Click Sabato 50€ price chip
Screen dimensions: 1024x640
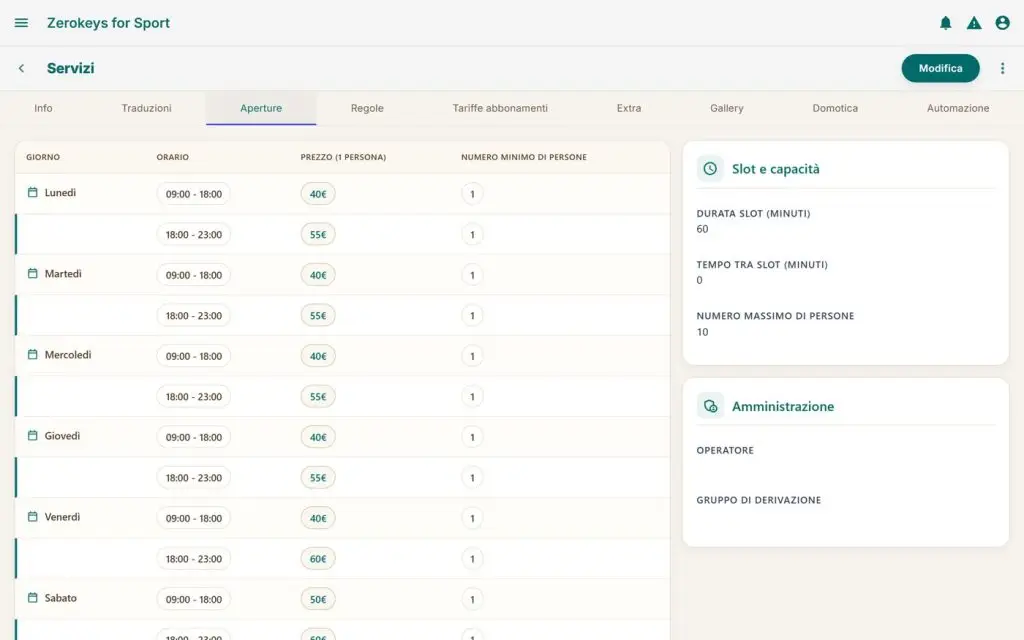tap(318, 599)
